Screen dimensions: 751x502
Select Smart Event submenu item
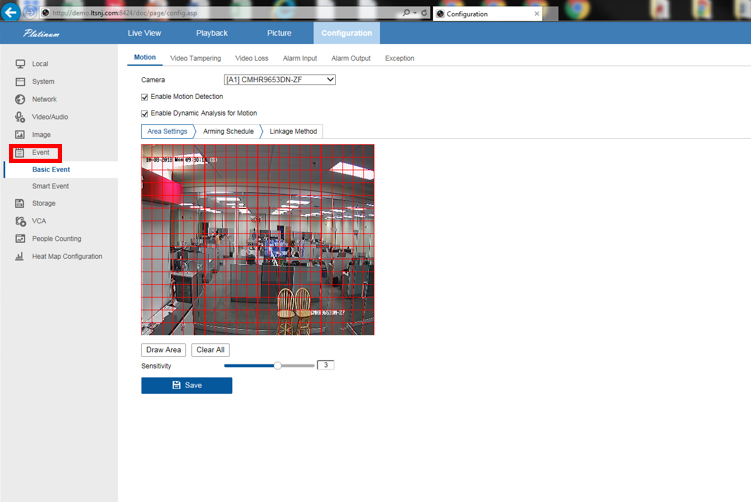coord(50,186)
